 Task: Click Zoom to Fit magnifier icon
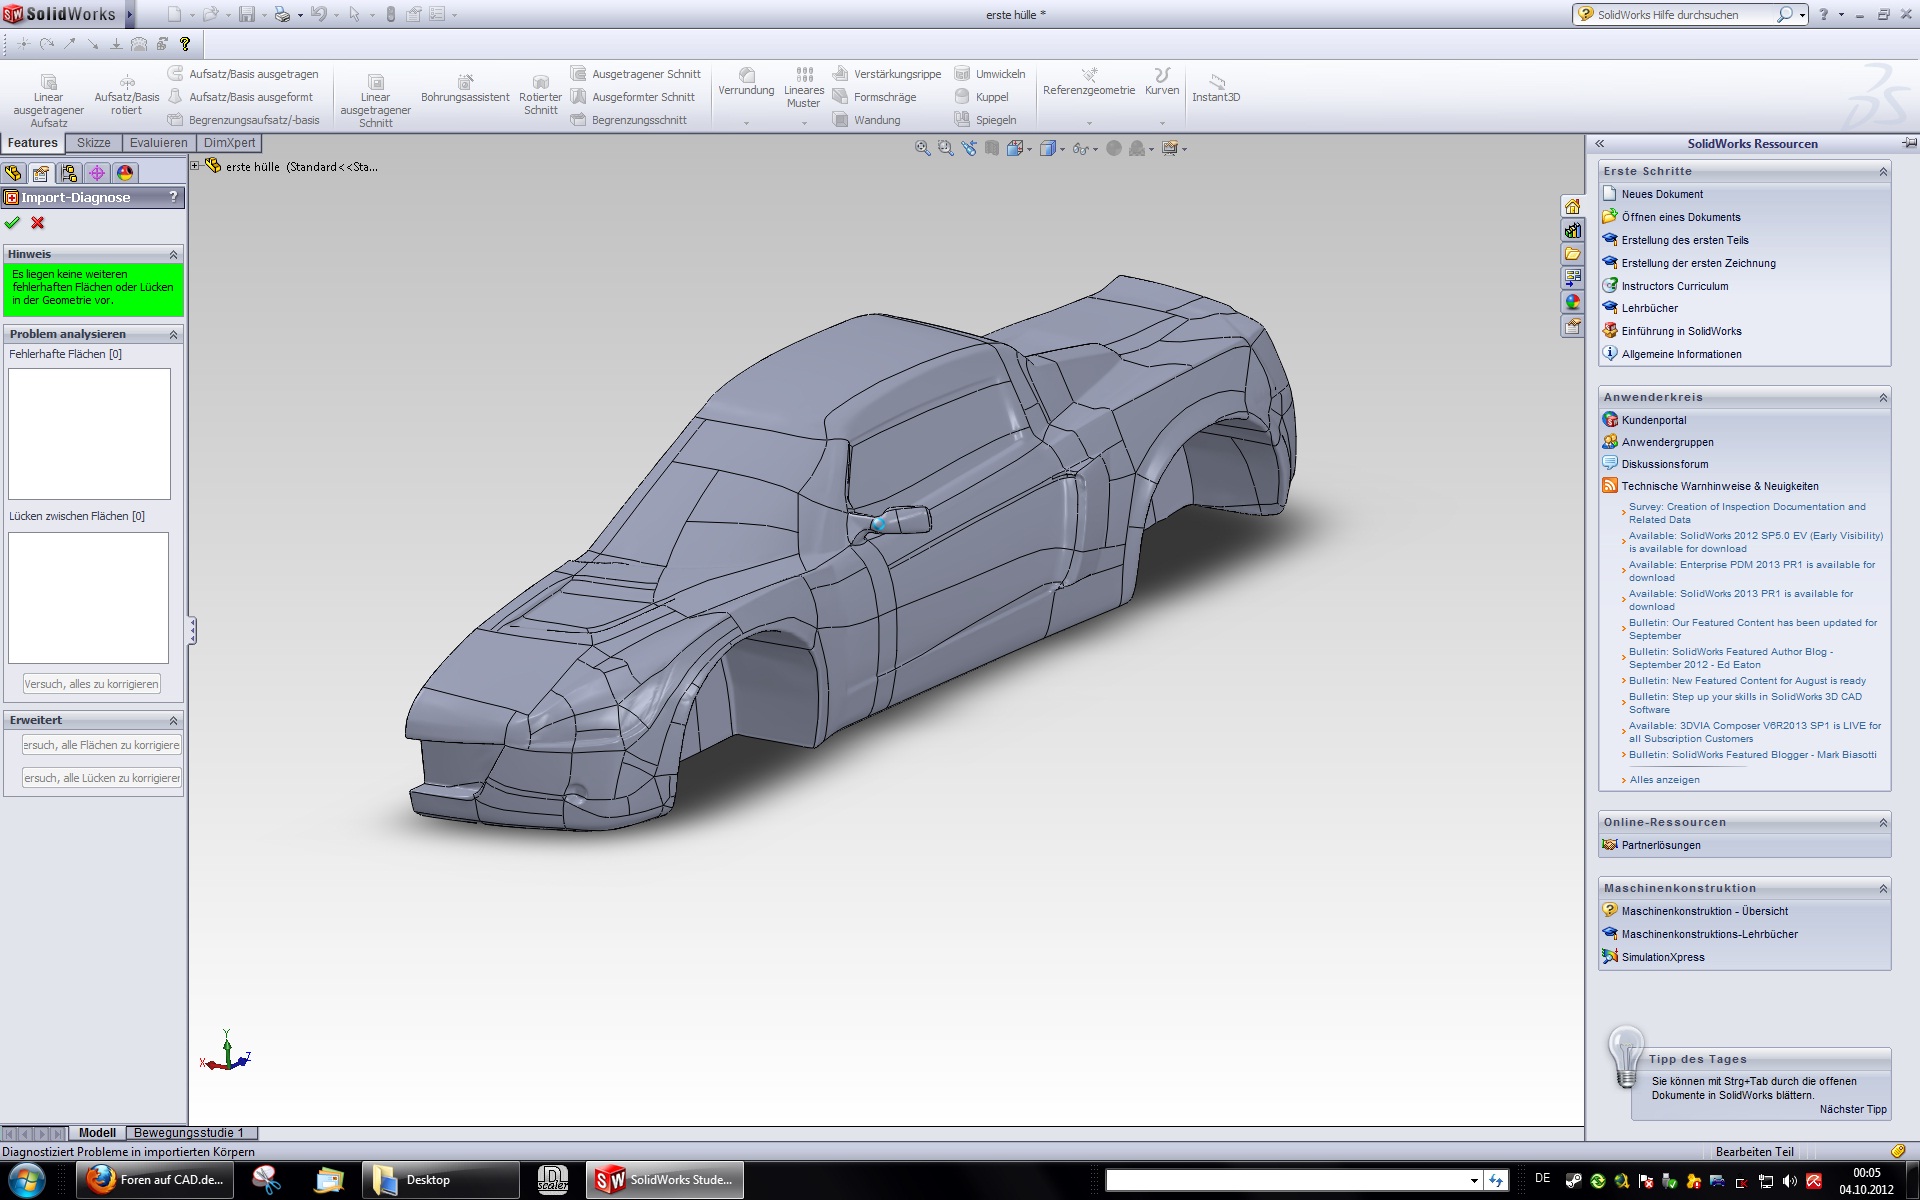[x=922, y=148]
